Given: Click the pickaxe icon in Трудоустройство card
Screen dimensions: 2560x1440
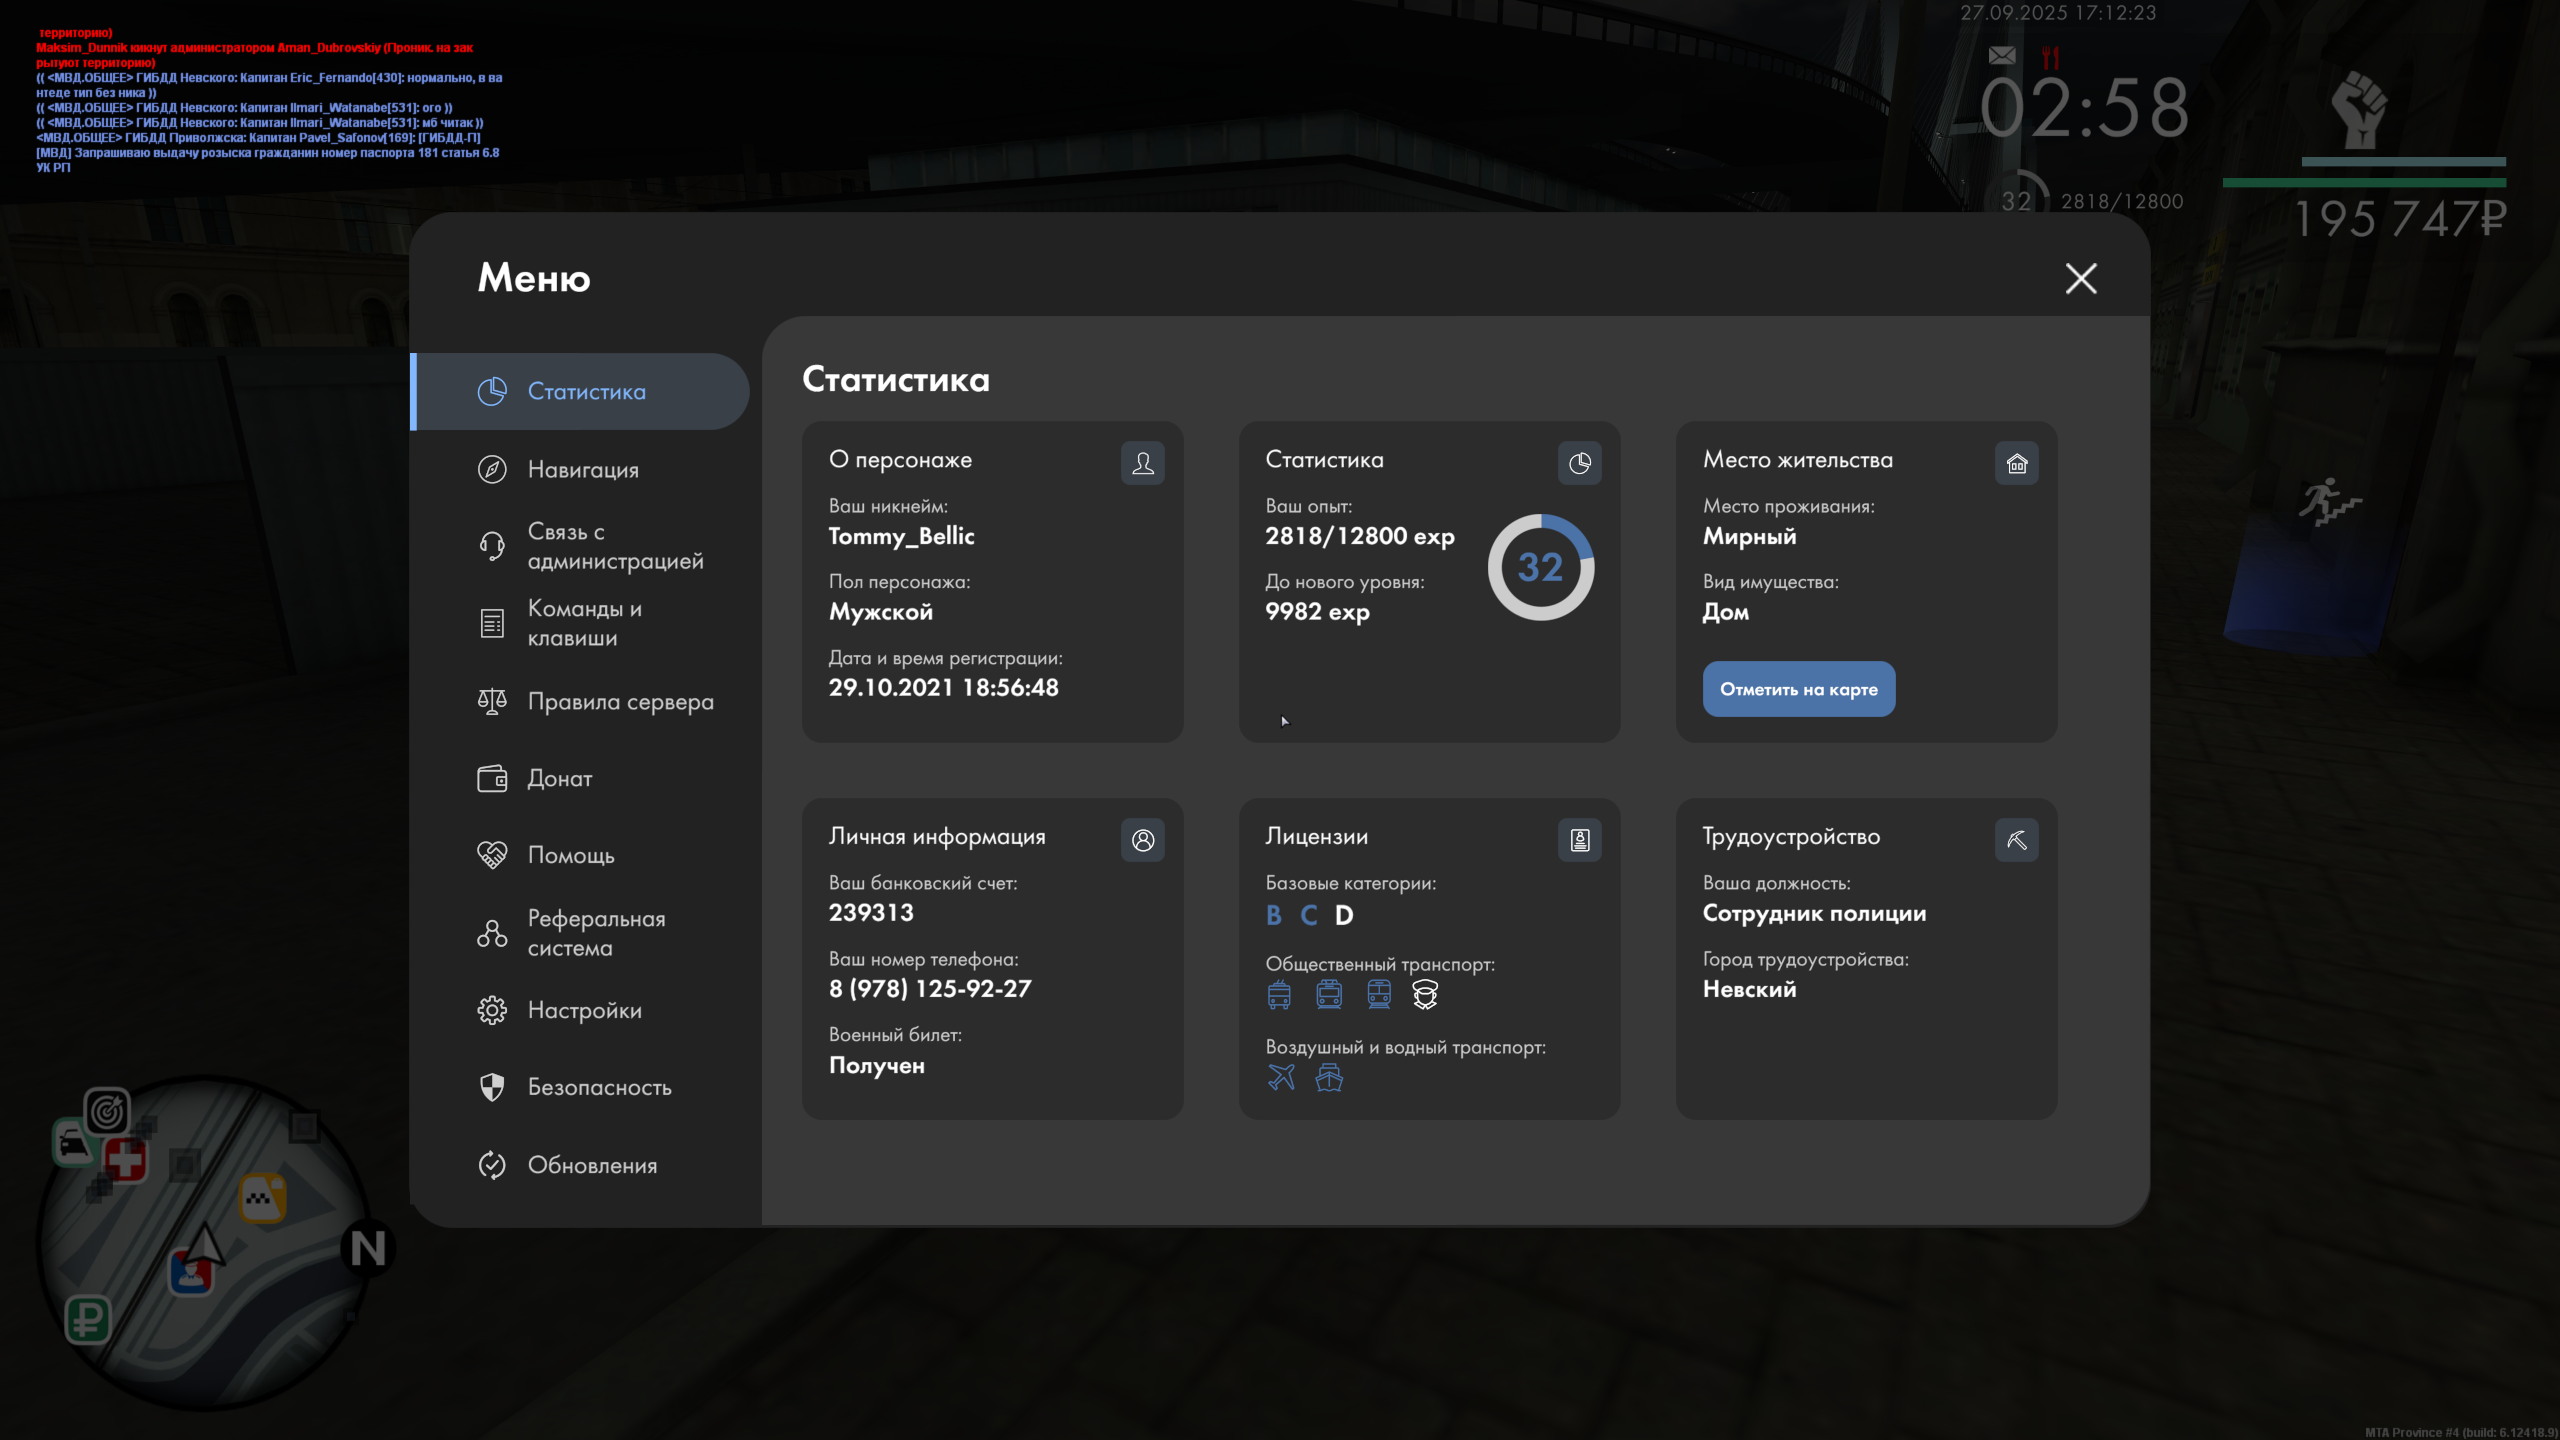Looking at the screenshot, I should pos(2016,840).
